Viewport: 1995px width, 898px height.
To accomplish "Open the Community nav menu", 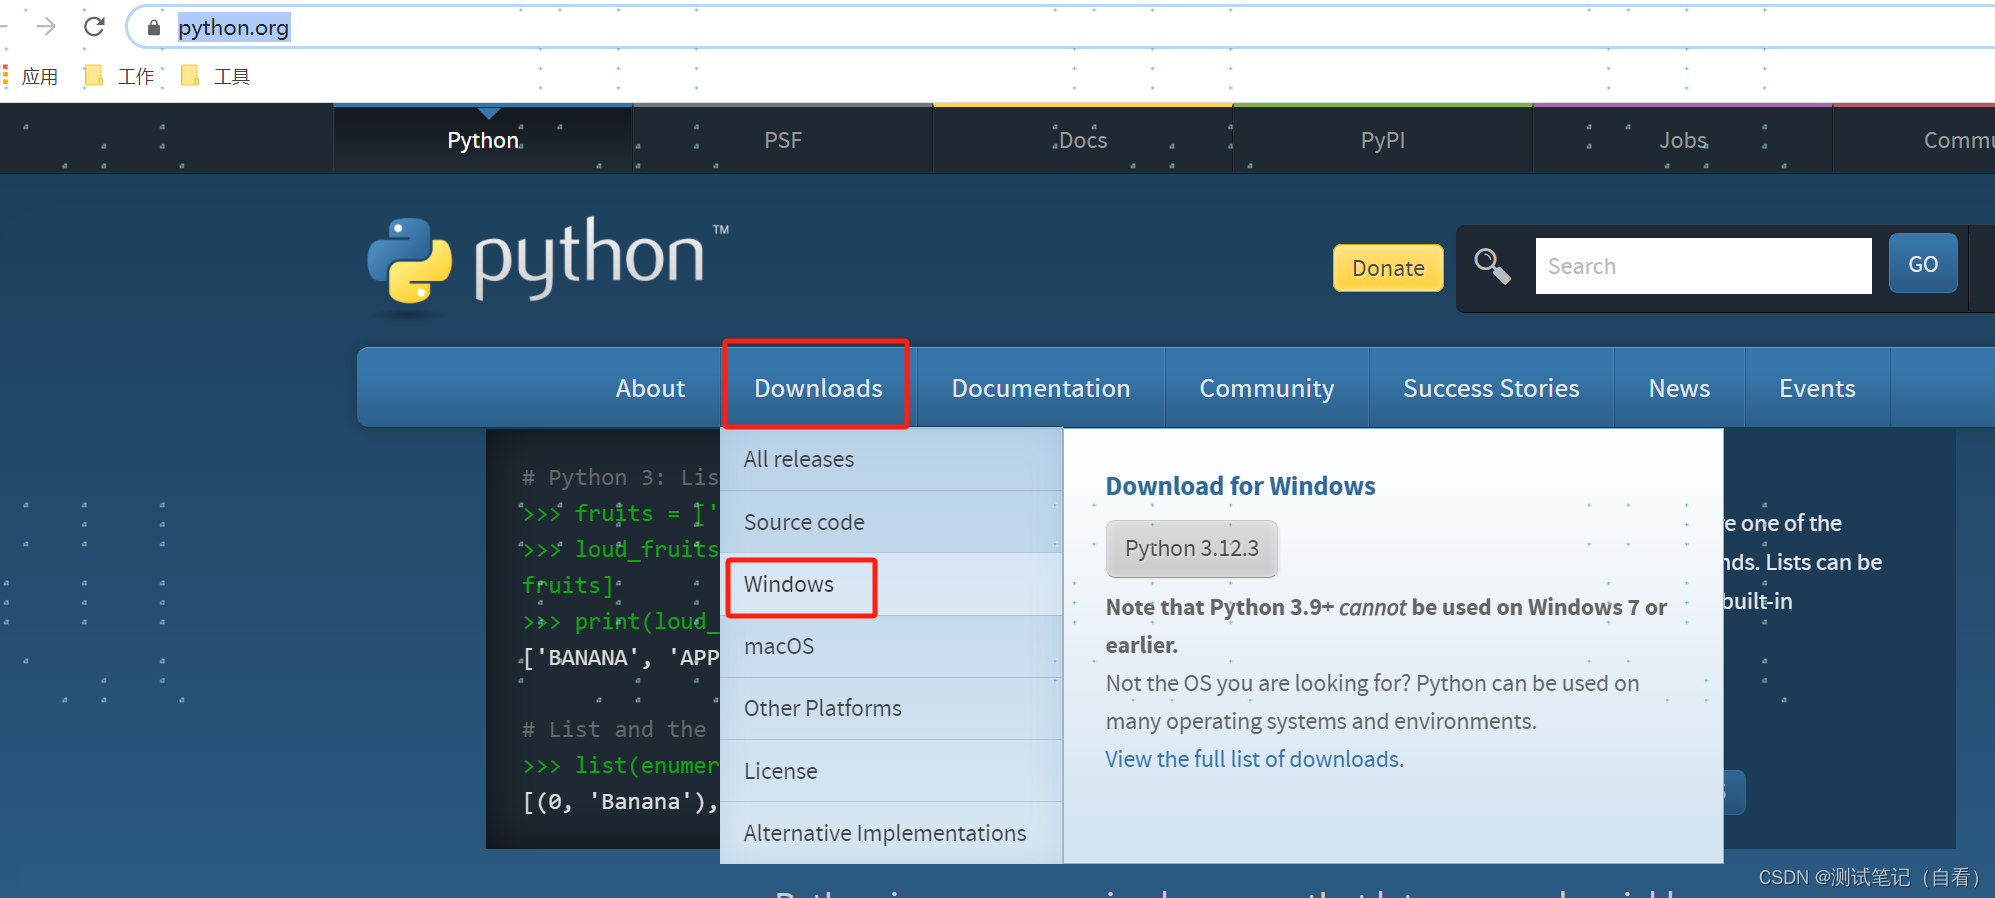I will 1266,388.
